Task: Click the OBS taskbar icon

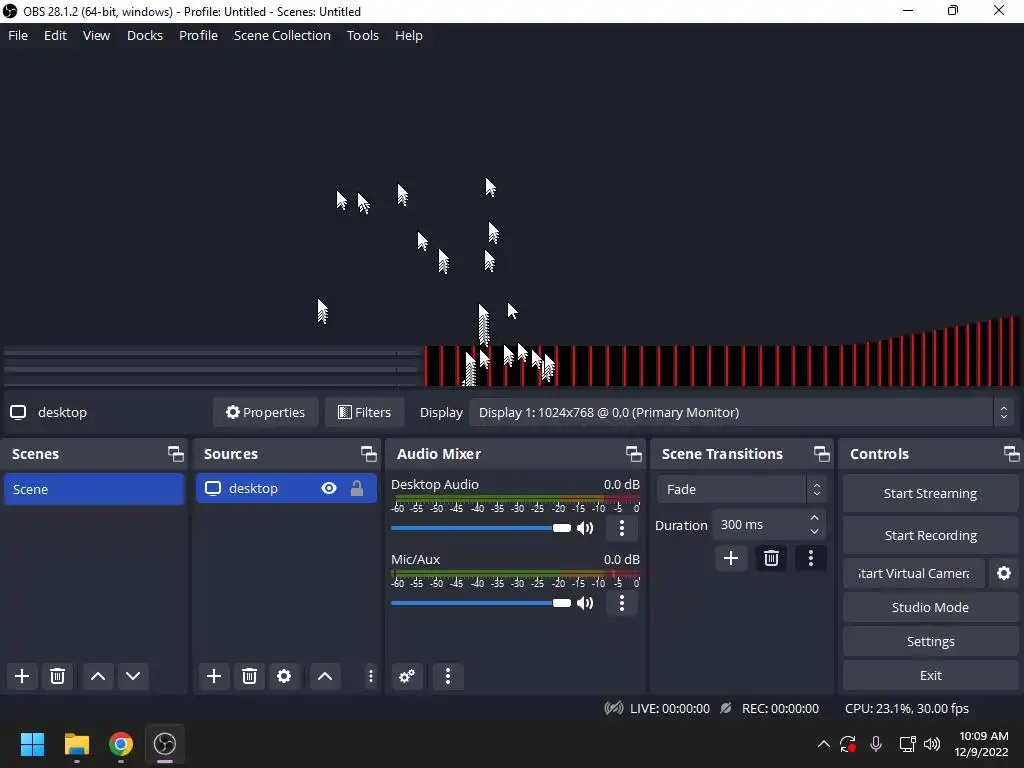Action: (165, 744)
